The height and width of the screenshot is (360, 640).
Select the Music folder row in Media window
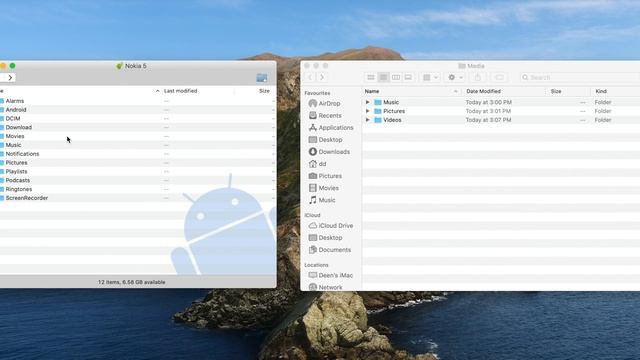501,102
